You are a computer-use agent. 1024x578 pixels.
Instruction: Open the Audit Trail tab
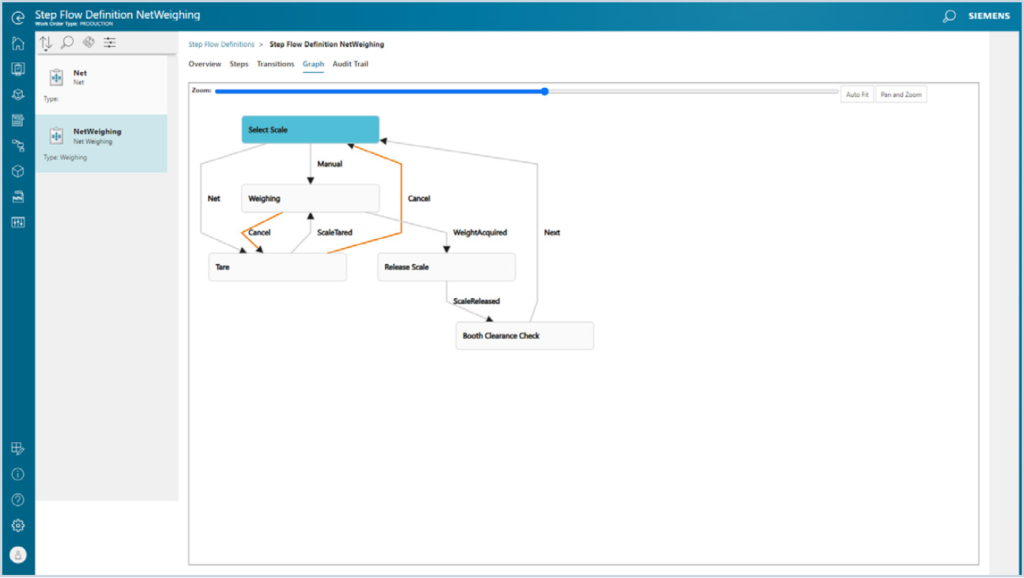[350, 64]
